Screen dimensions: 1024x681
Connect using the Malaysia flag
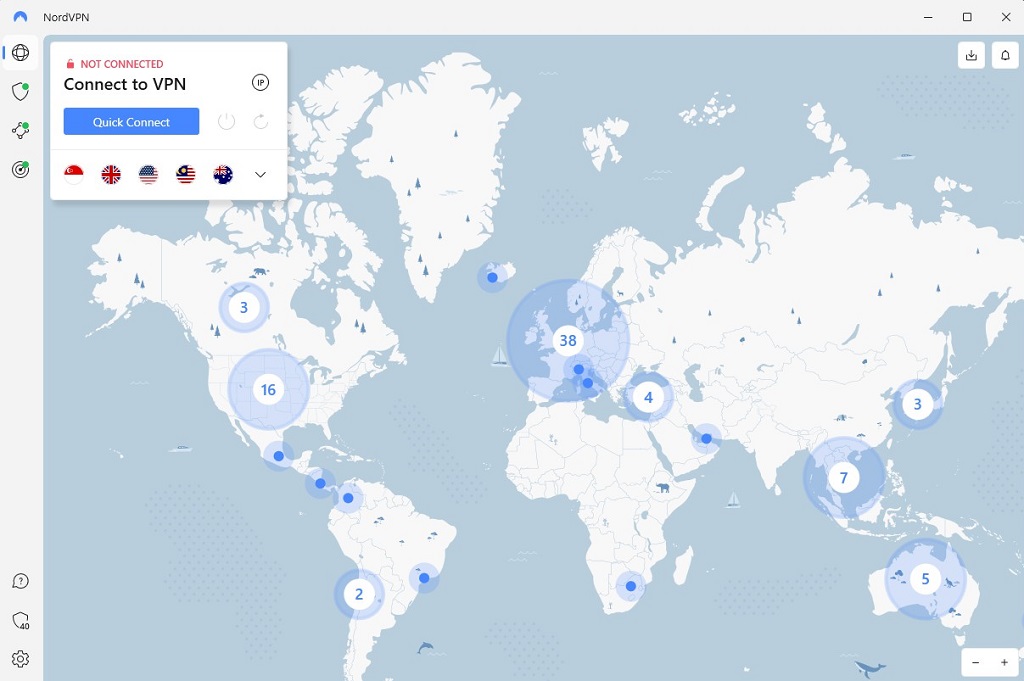coord(185,174)
